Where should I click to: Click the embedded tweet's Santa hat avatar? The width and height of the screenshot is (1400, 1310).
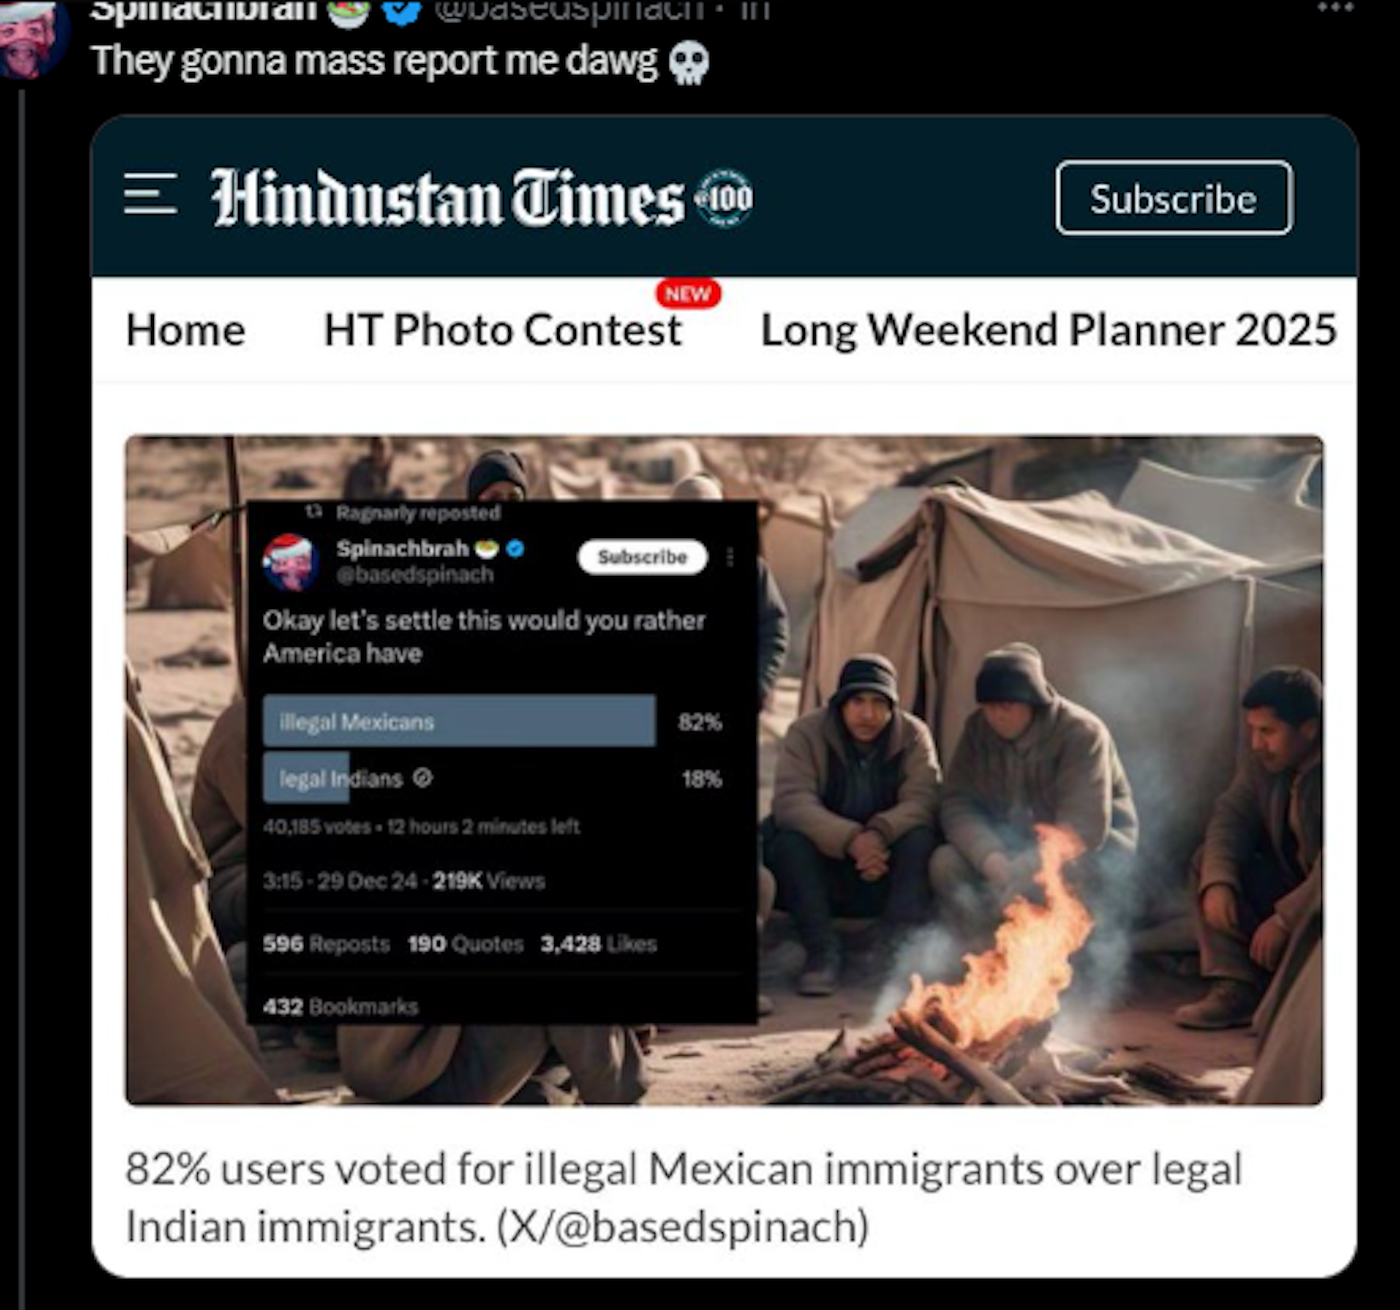point(290,562)
